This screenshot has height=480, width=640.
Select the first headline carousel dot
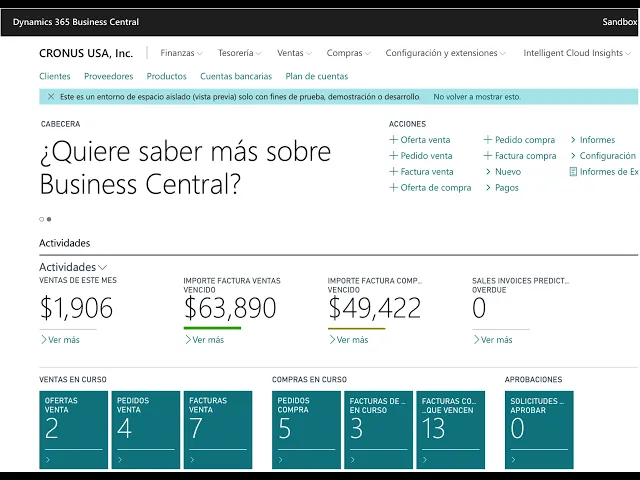click(41, 219)
